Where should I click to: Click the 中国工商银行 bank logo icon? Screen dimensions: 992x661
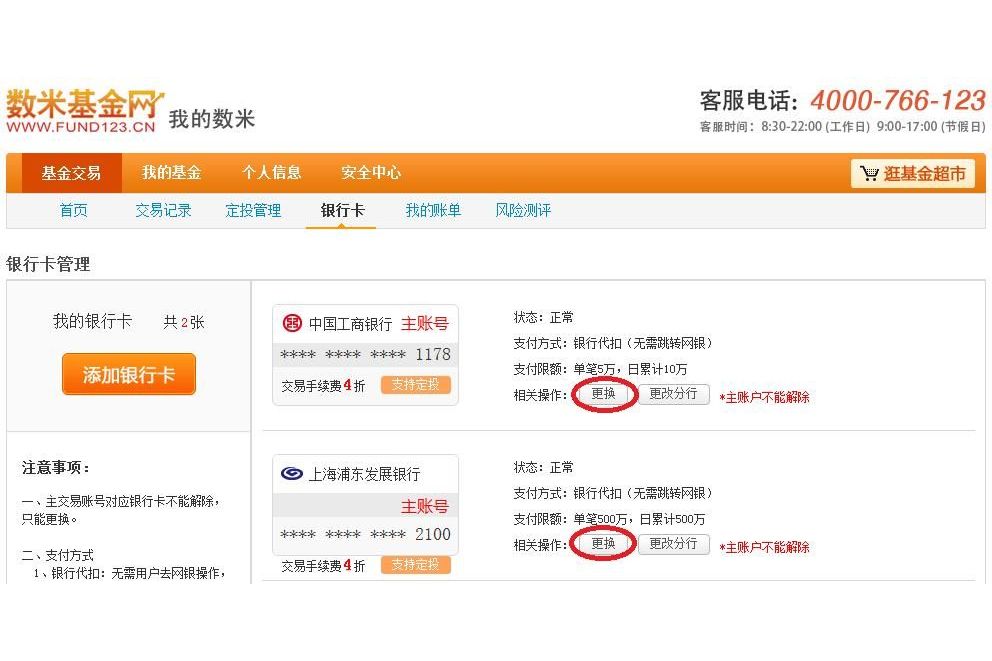[292, 323]
